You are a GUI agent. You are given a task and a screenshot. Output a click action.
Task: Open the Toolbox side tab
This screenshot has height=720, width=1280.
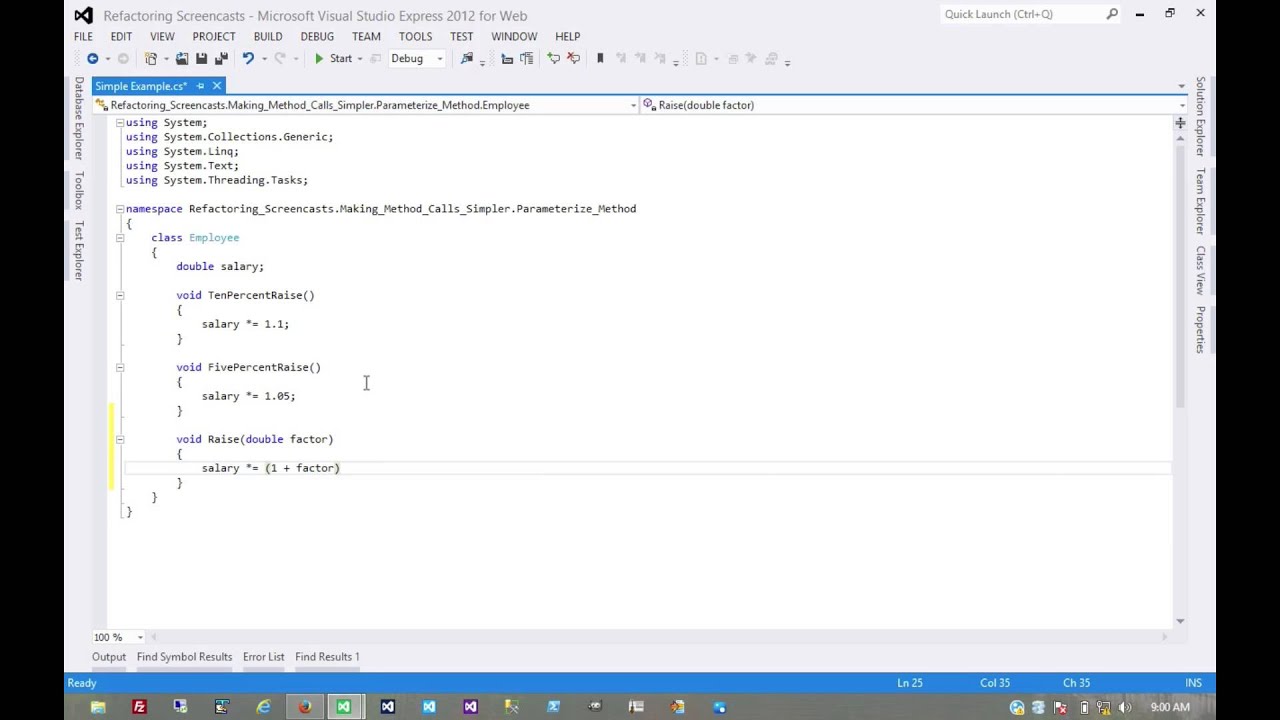point(79,190)
